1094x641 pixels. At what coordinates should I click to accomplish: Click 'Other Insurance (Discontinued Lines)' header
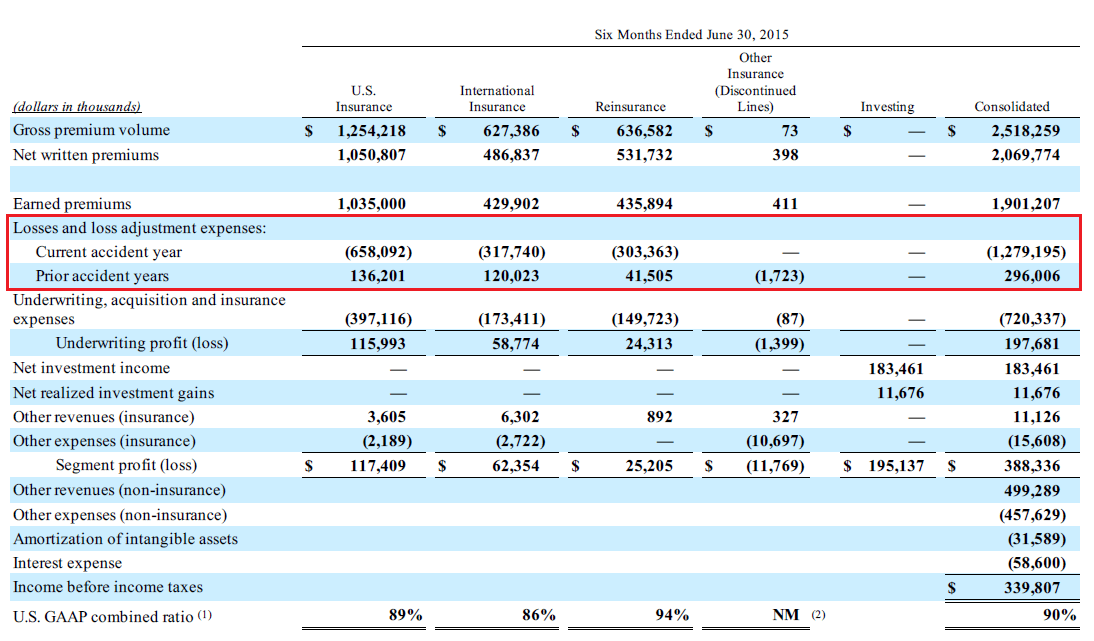(755, 82)
